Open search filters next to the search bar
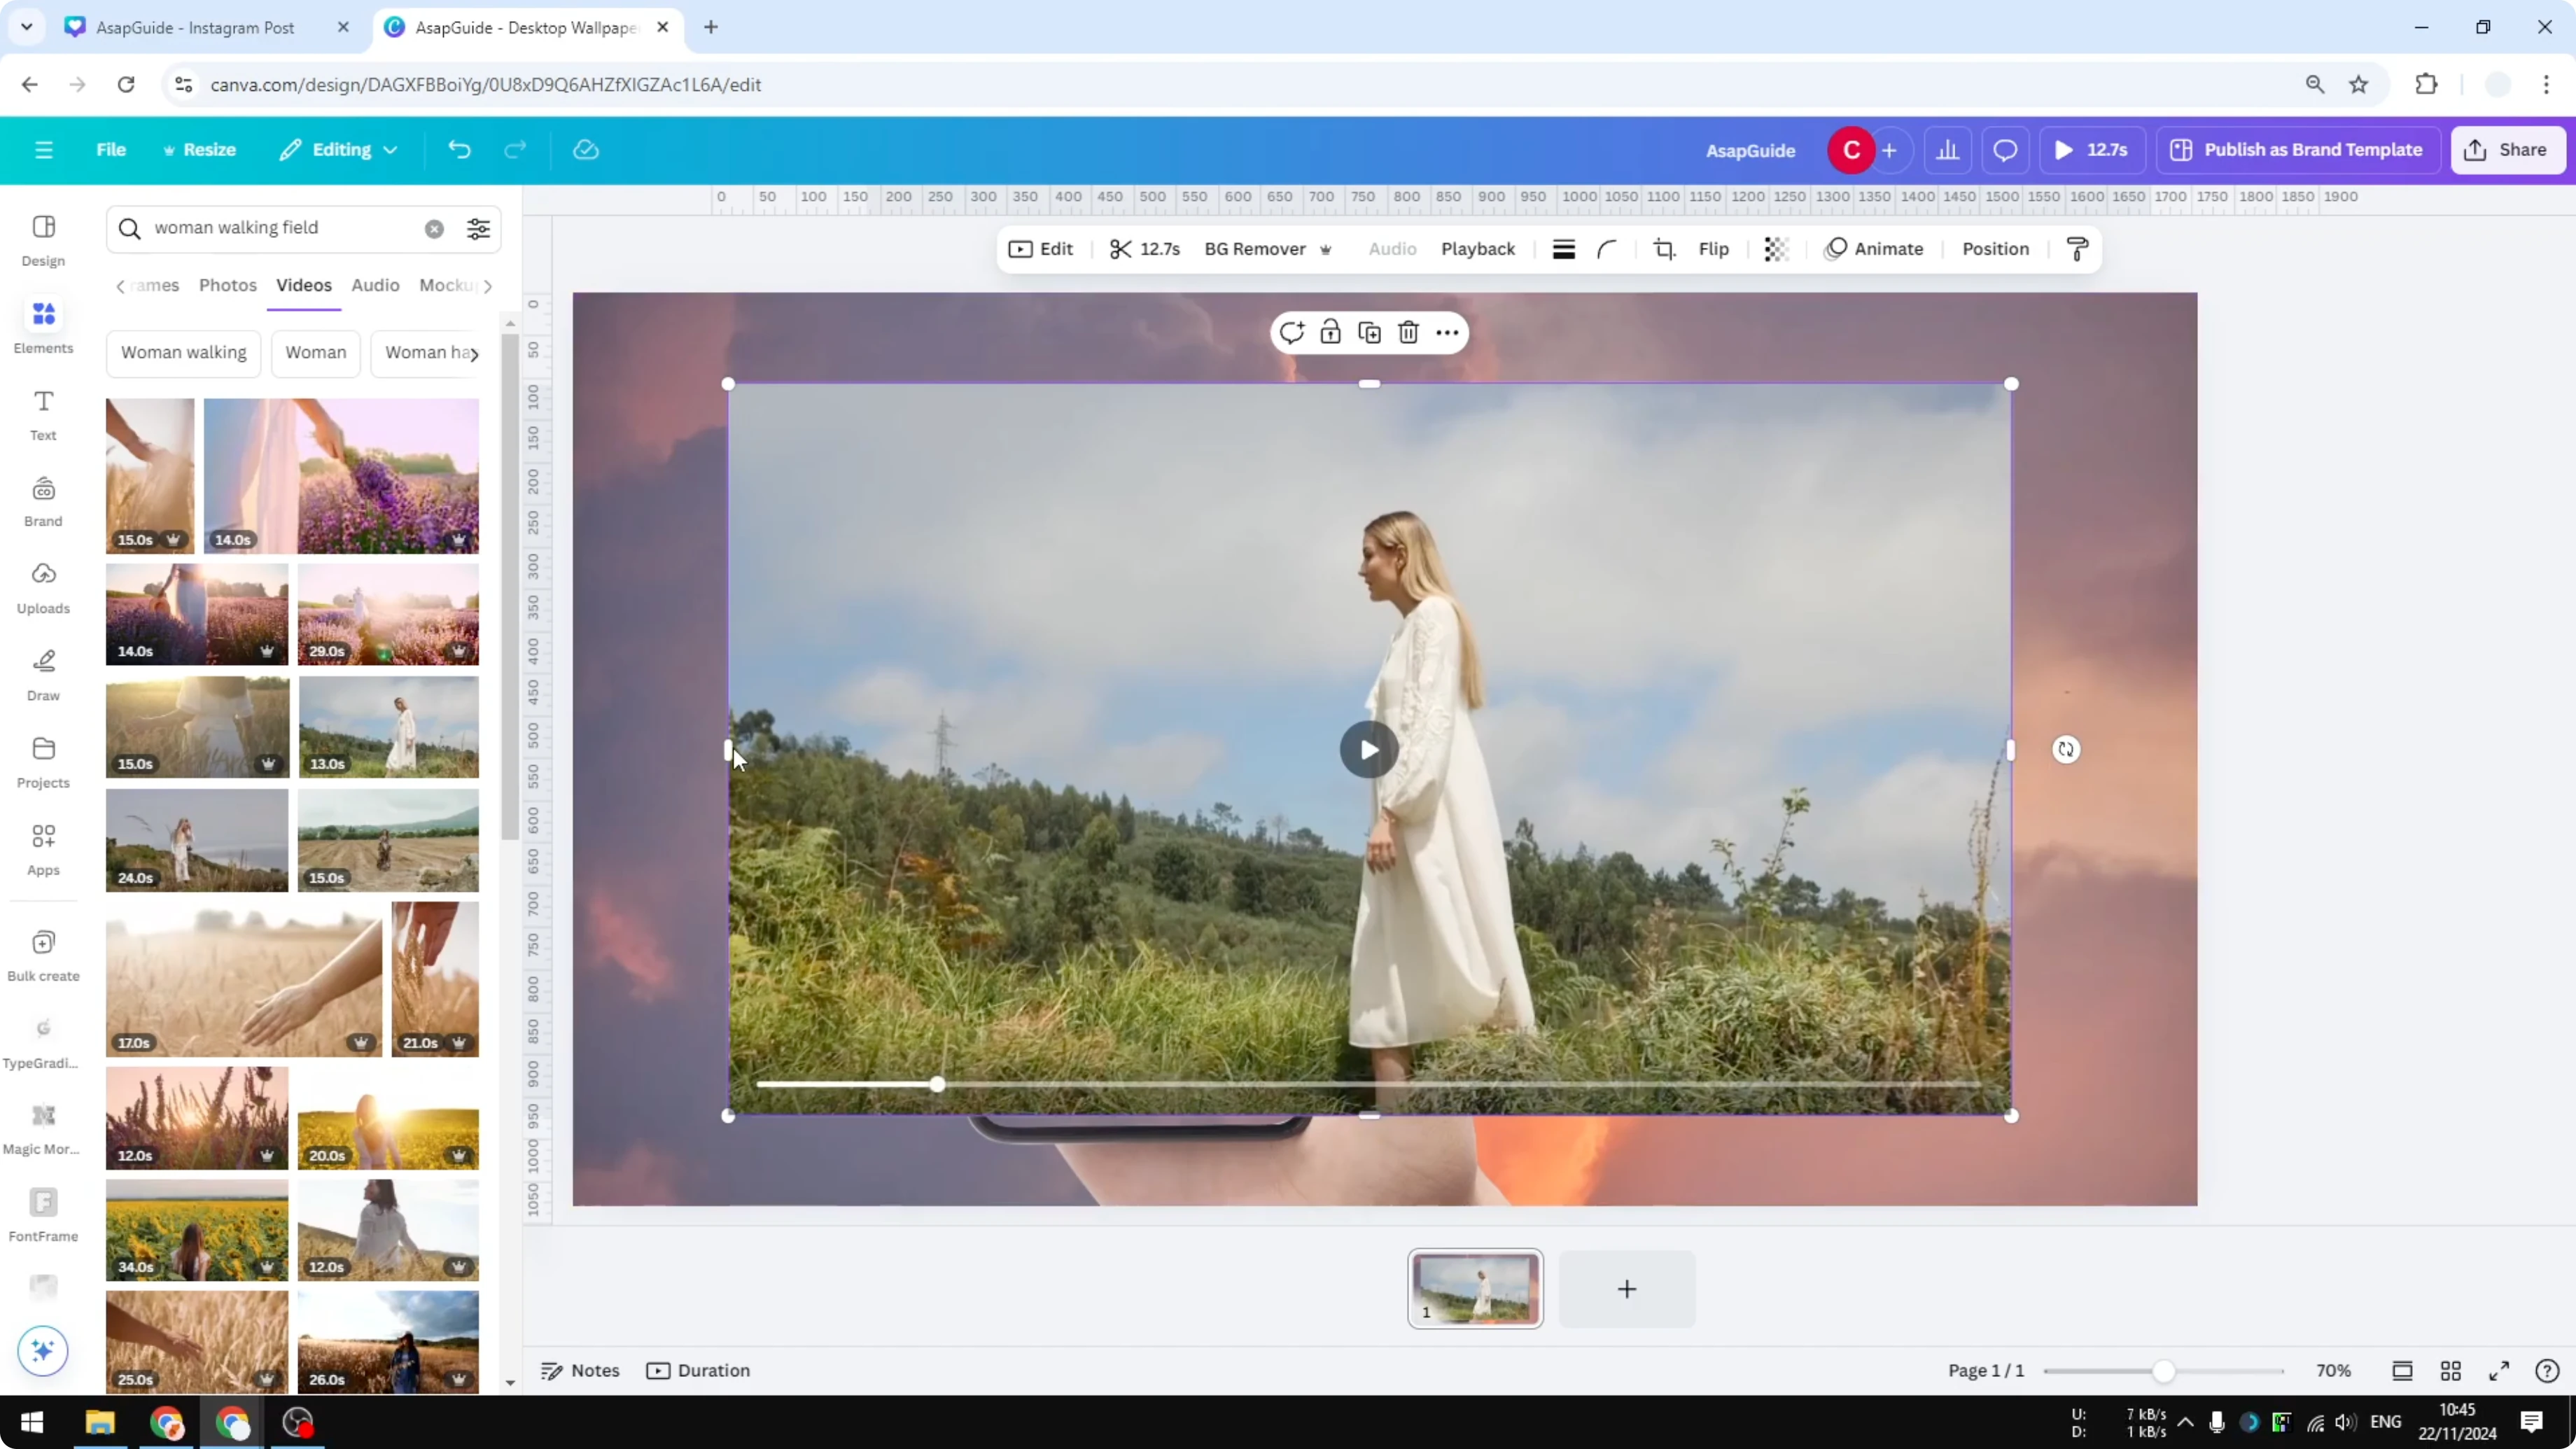 click(x=478, y=228)
